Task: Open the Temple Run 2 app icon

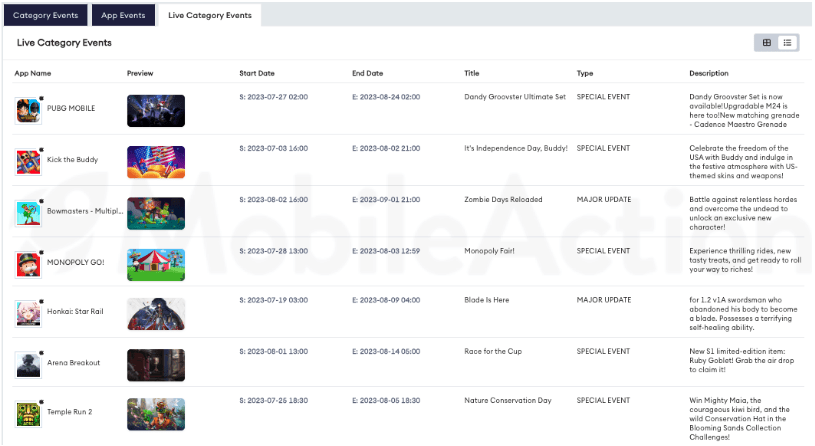Action: pos(28,414)
